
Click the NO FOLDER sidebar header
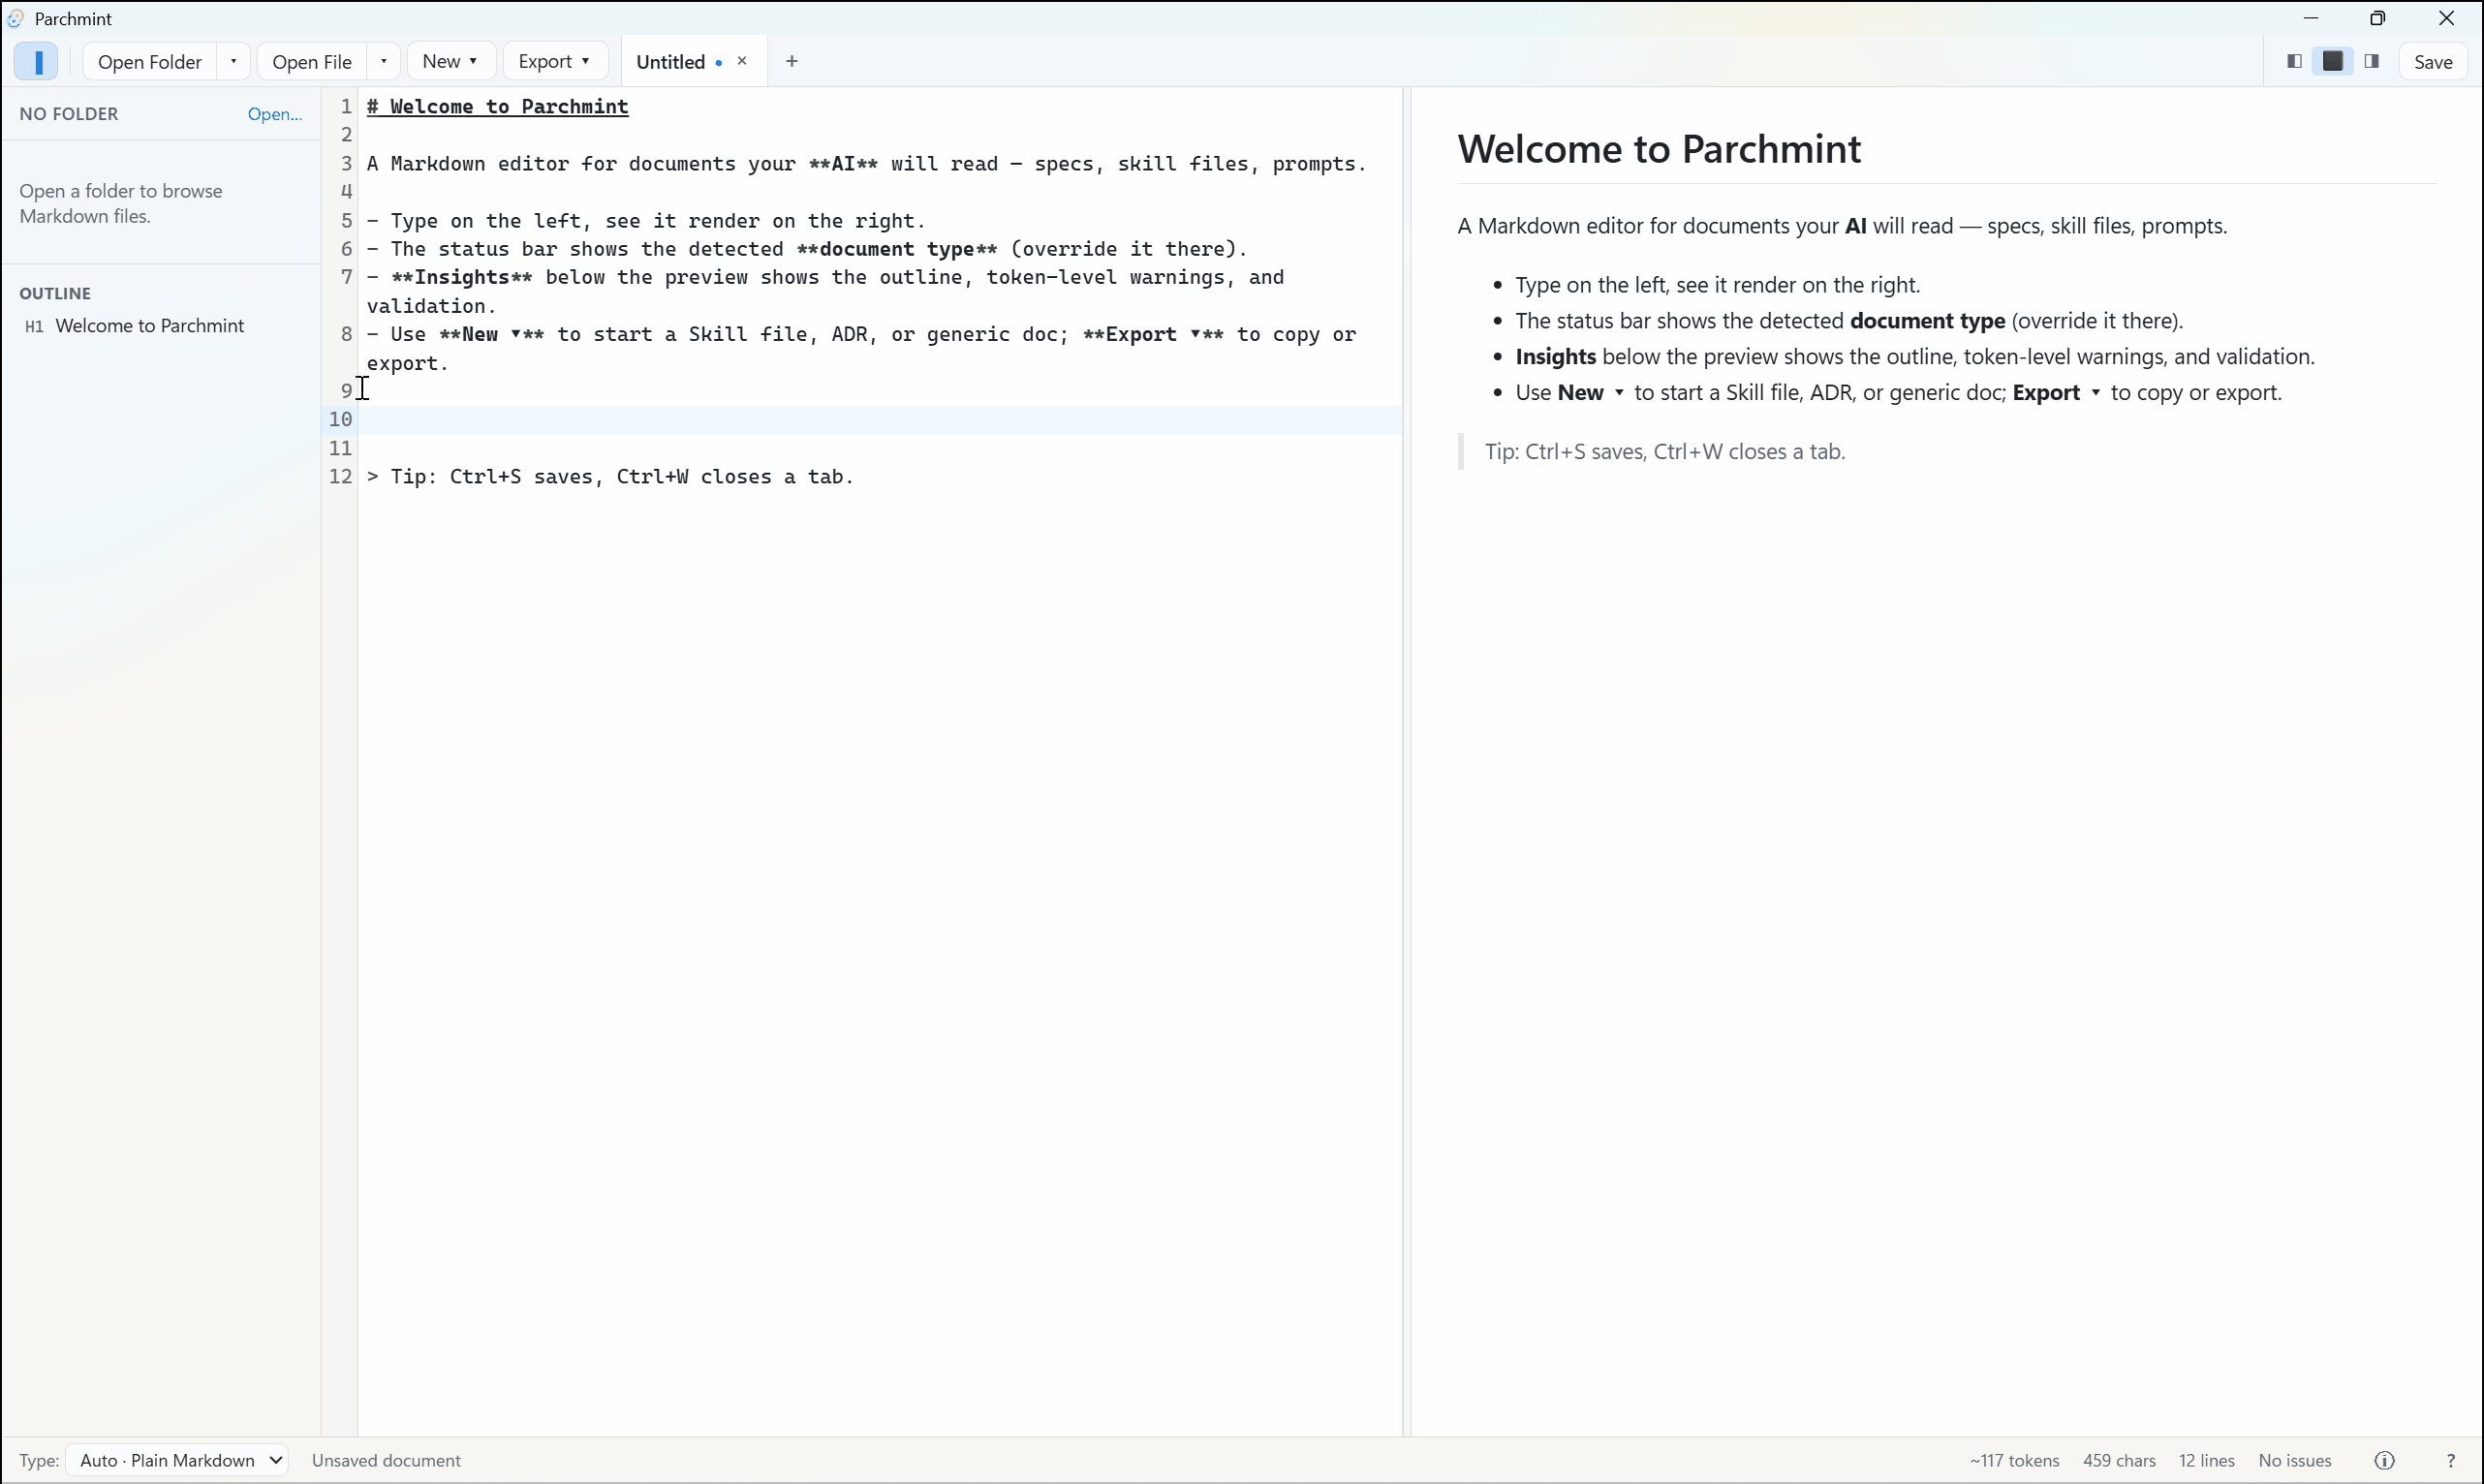pyautogui.click(x=69, y=114)
